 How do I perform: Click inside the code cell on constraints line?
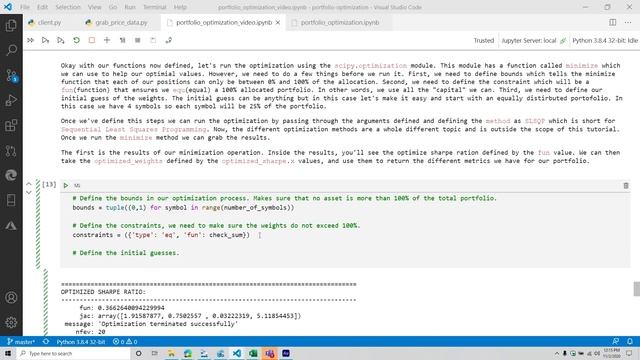[x=161, y=235]
